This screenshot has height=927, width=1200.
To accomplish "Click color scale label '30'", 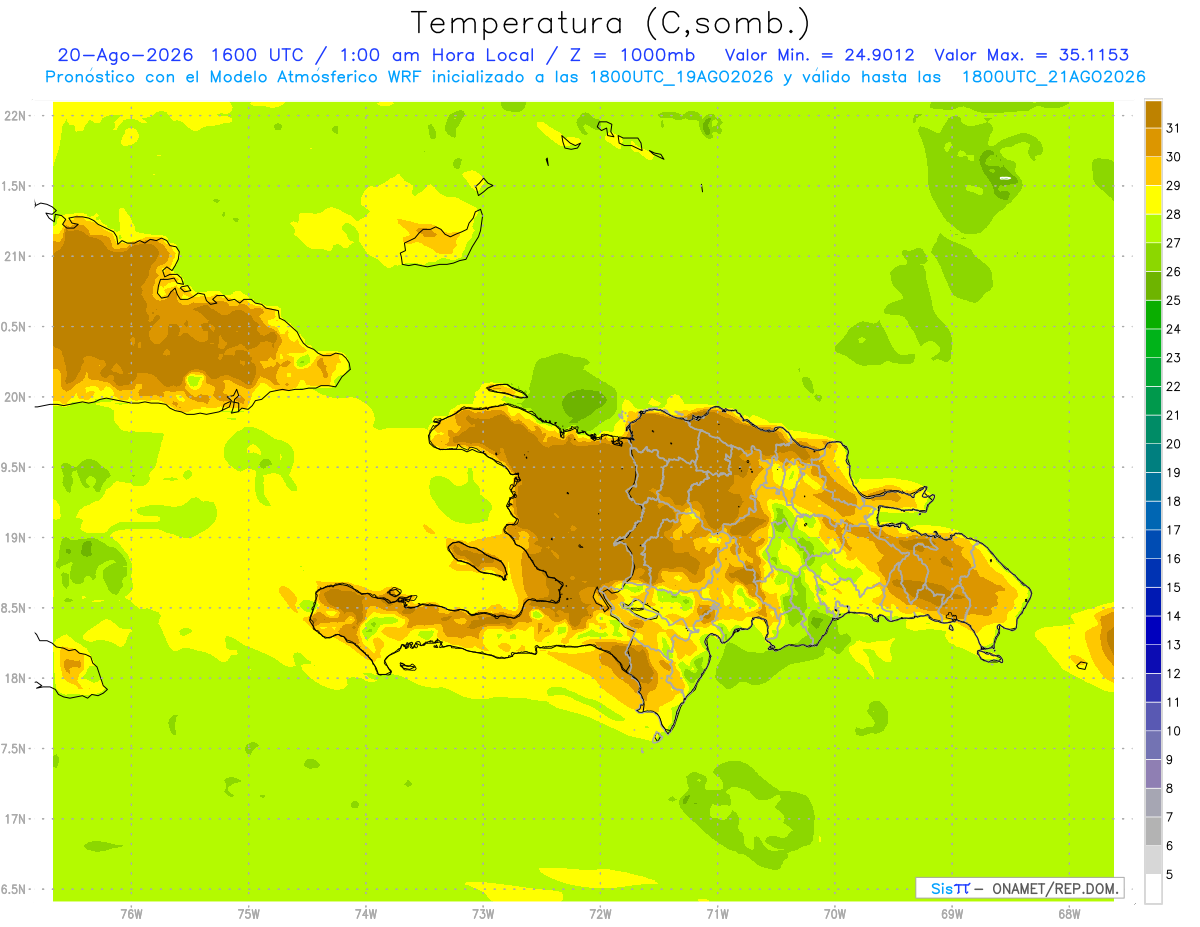I will pos(1174,157).
